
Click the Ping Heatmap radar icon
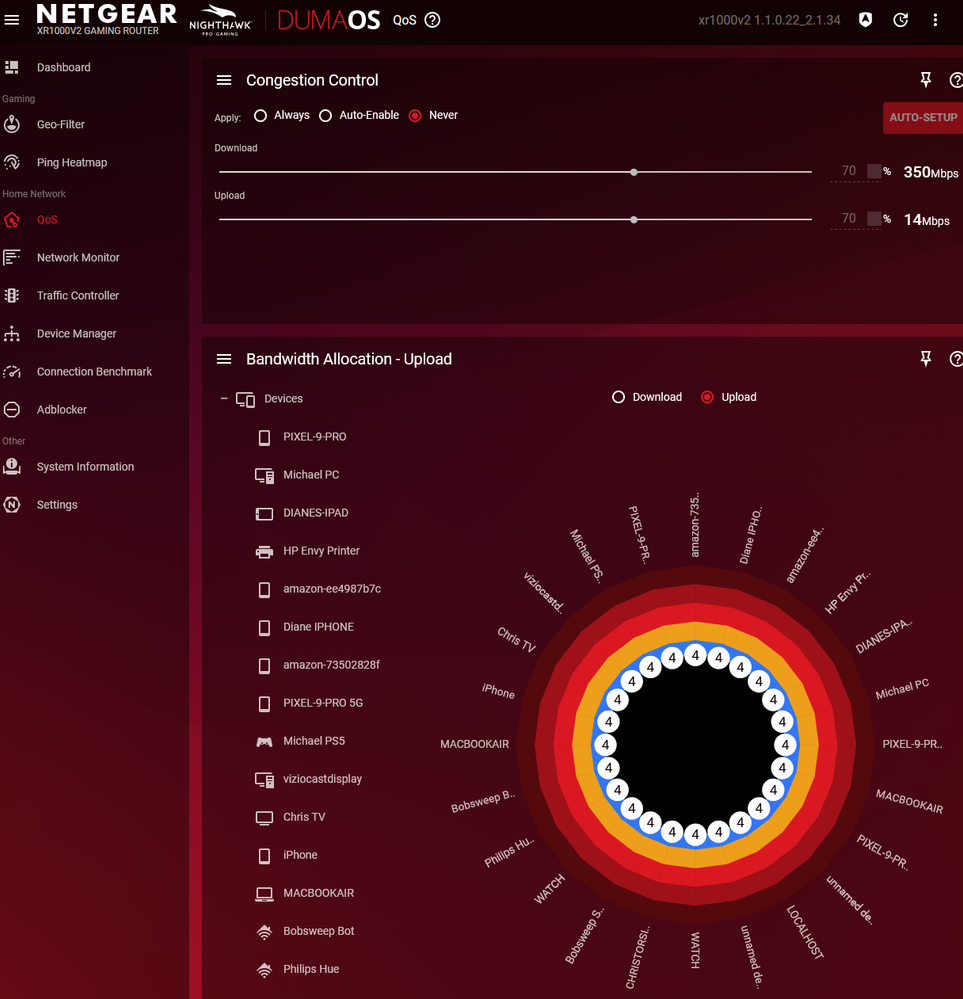click(11, 162)
